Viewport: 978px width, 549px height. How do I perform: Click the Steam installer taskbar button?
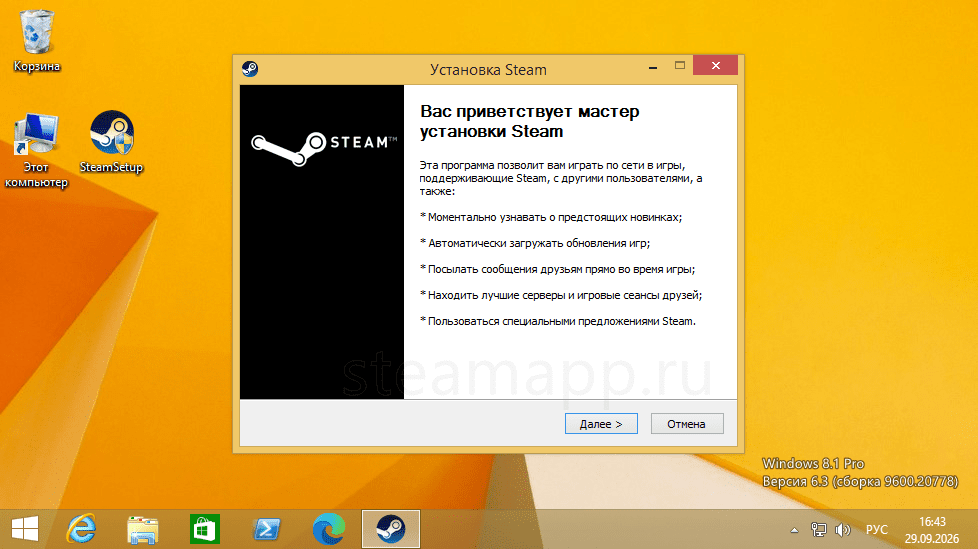(x=390, y=529)
